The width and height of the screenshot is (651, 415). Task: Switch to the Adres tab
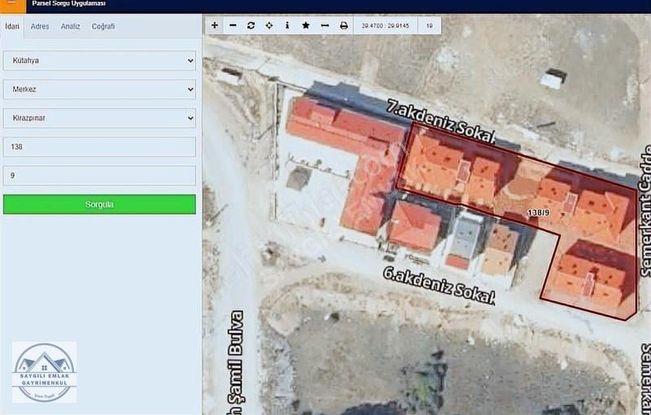pos(40,26)
